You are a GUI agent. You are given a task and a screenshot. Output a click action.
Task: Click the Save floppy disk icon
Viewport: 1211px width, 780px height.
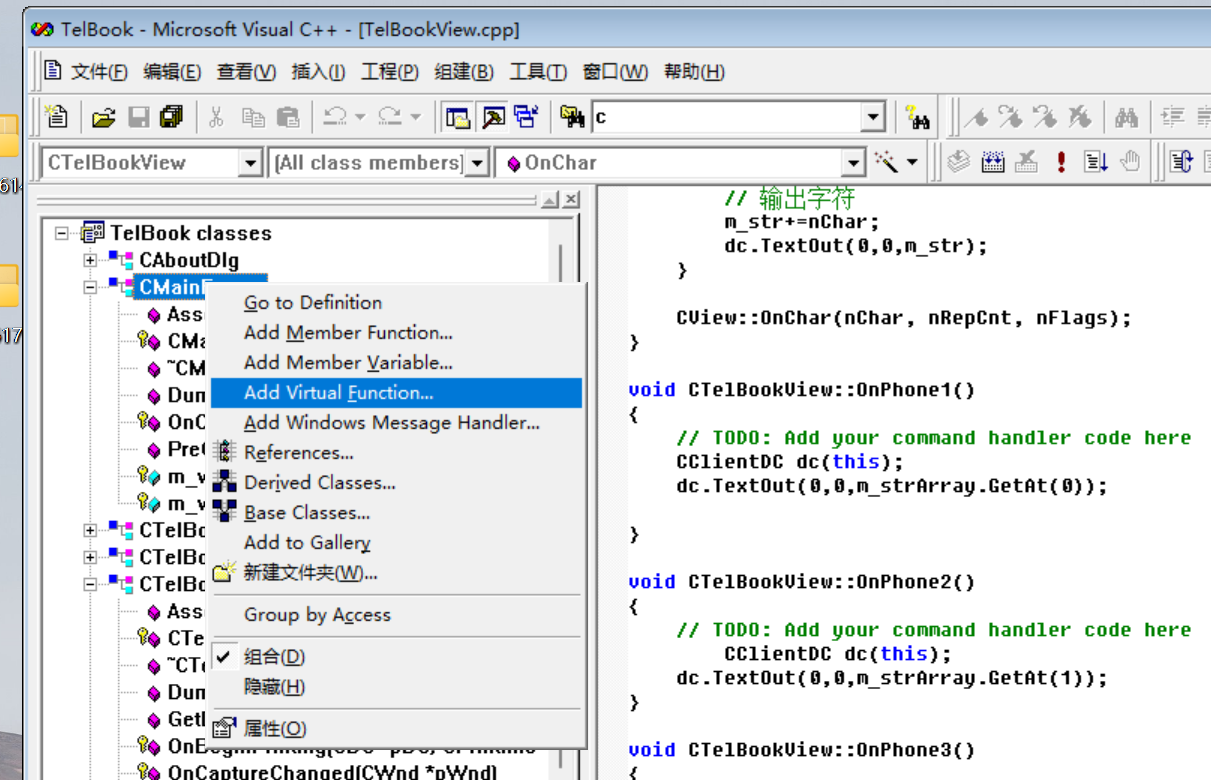[138, 117]
